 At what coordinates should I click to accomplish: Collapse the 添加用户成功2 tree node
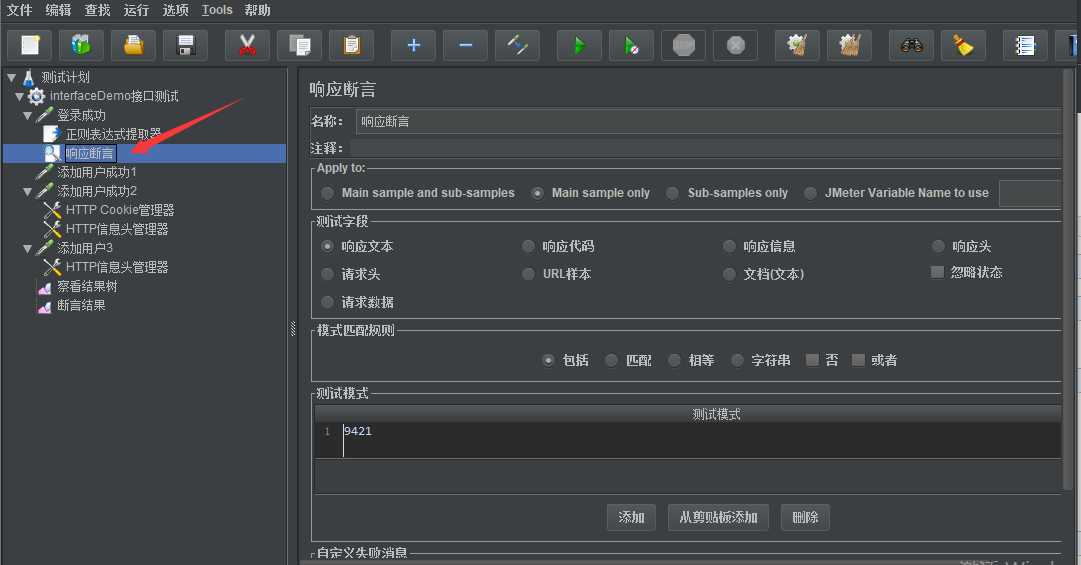point(29,191)
